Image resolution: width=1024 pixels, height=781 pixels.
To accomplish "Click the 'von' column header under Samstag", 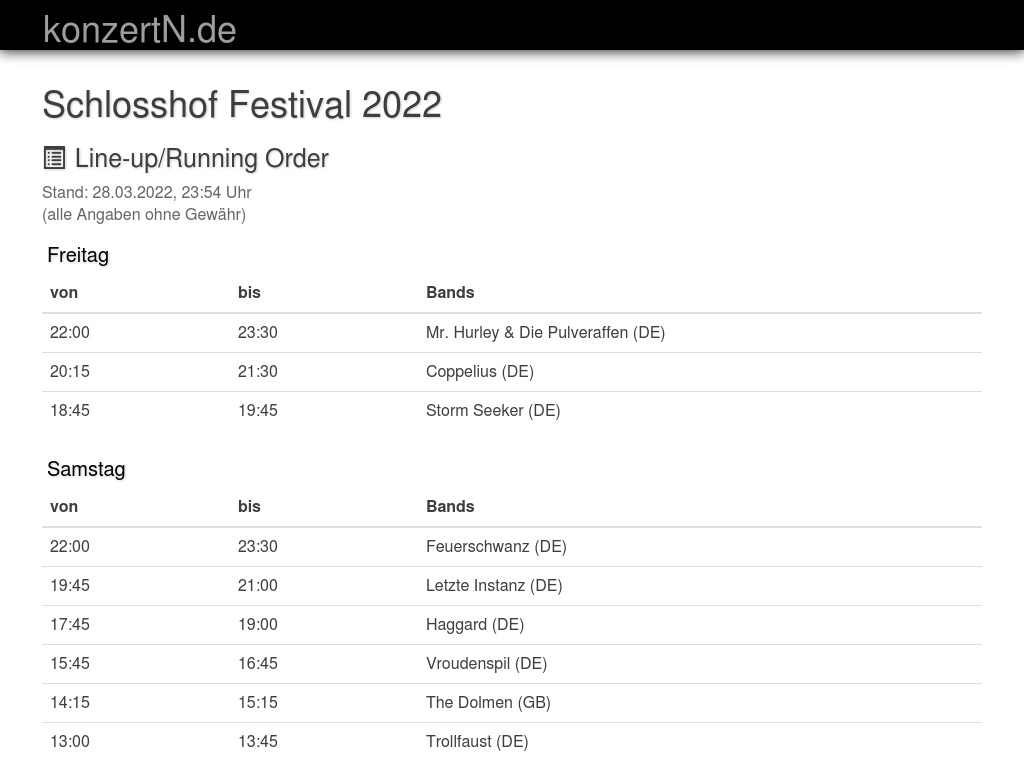I will (x=64, y=506).
